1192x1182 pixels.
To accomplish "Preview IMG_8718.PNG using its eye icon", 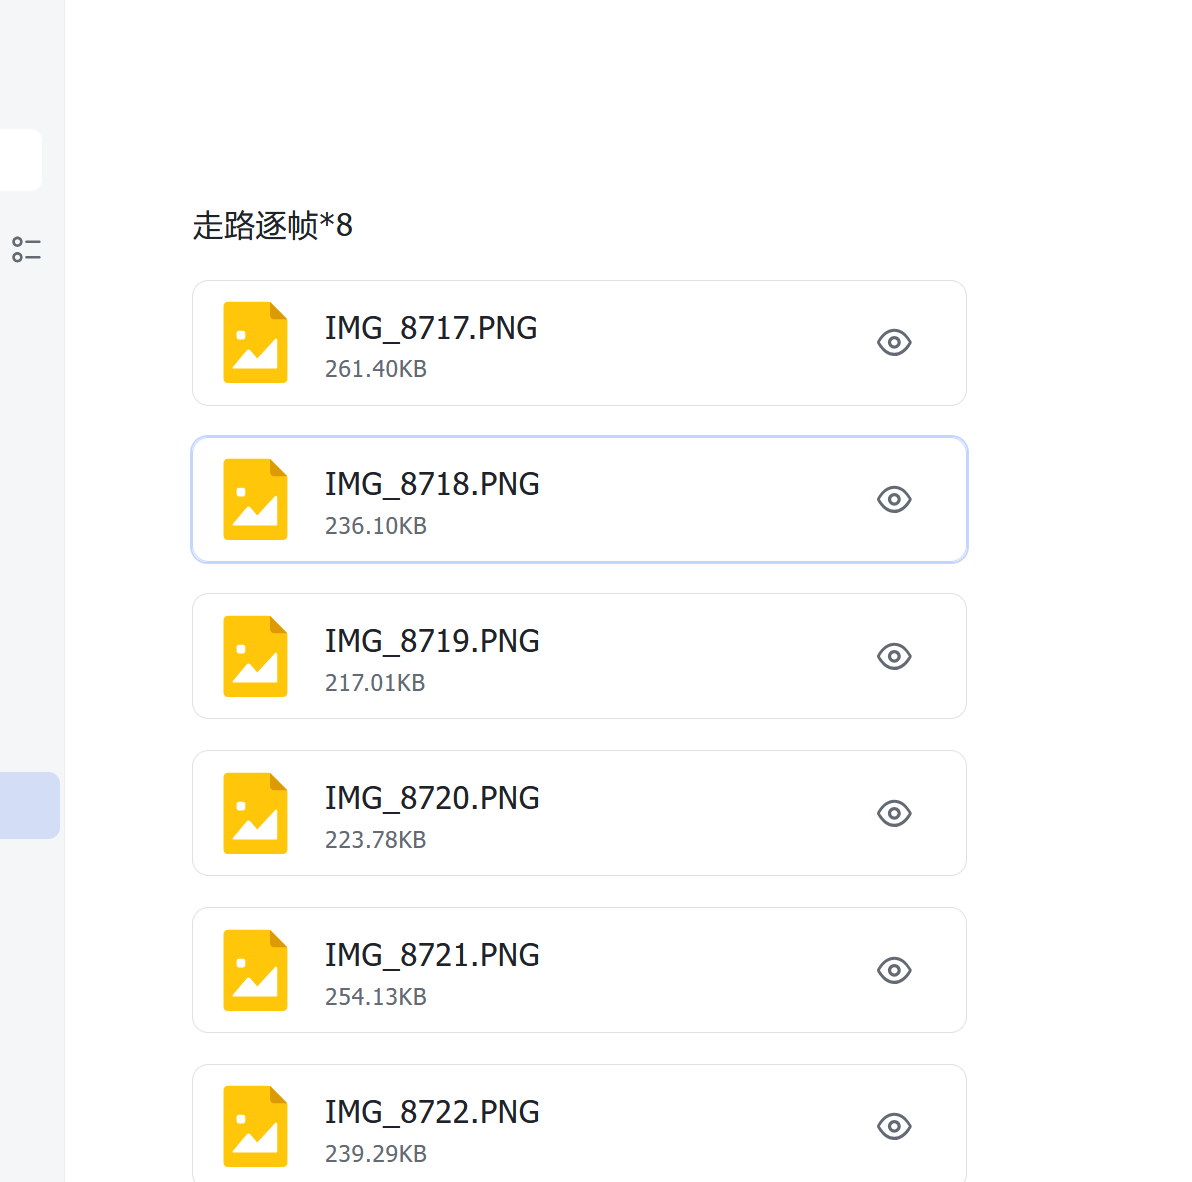I will point(894,500).
